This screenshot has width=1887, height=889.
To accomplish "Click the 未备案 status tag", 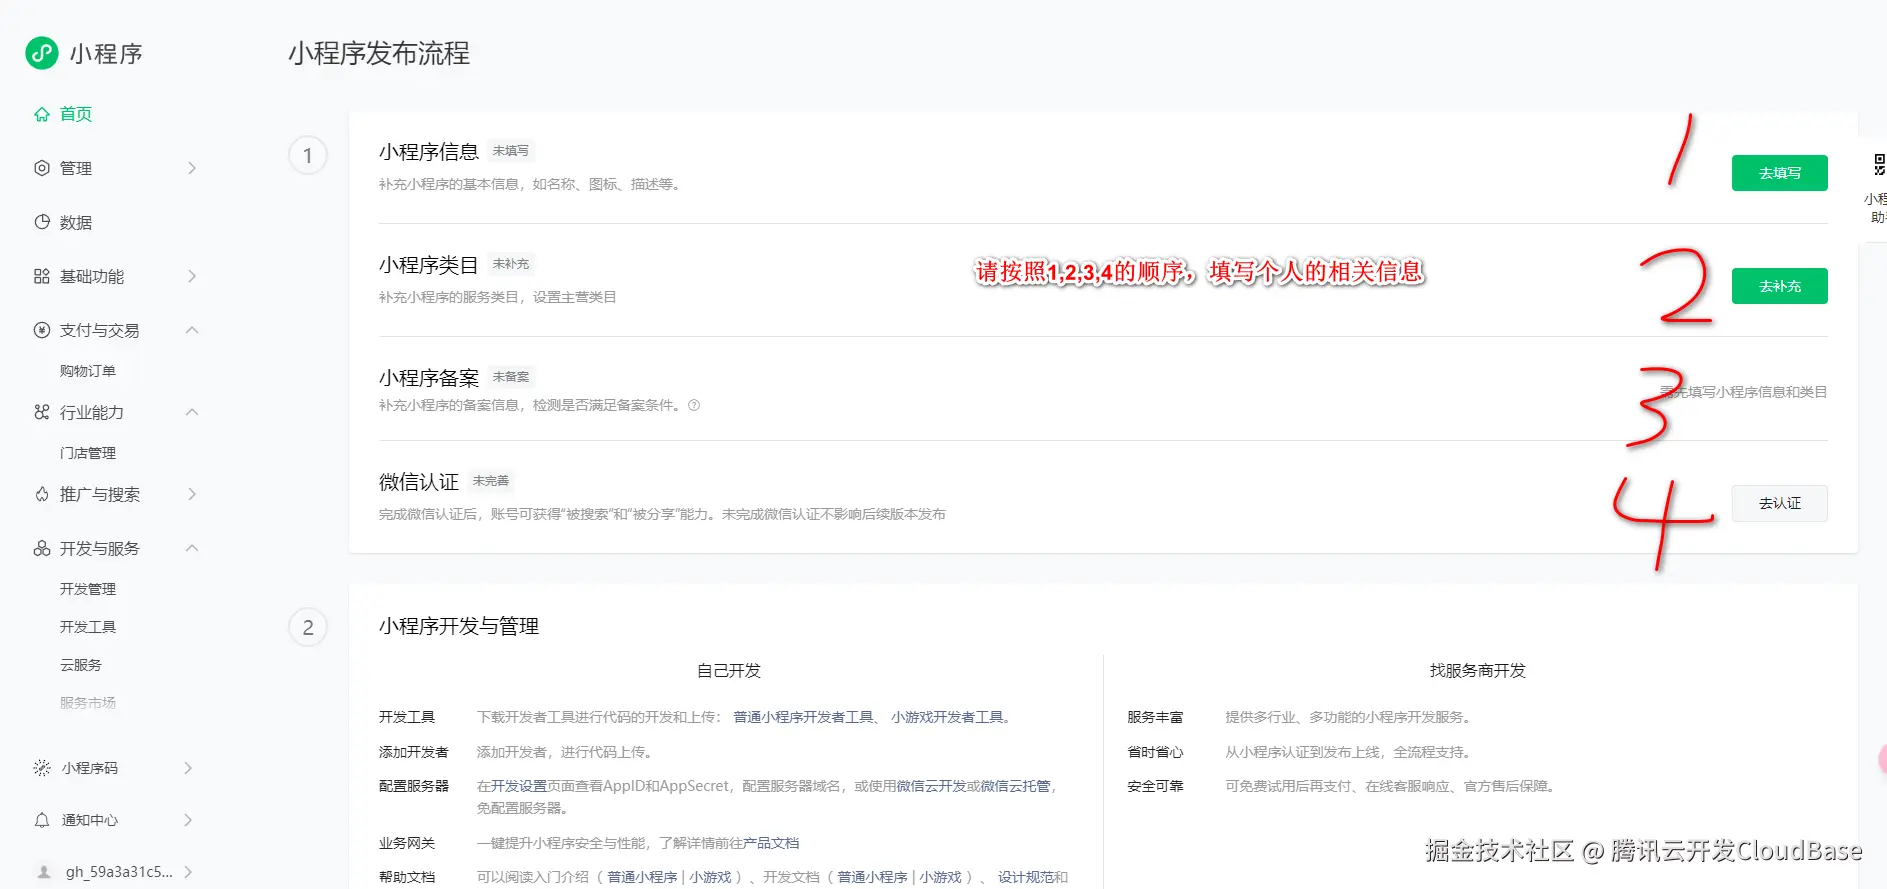I will [511, 377].
